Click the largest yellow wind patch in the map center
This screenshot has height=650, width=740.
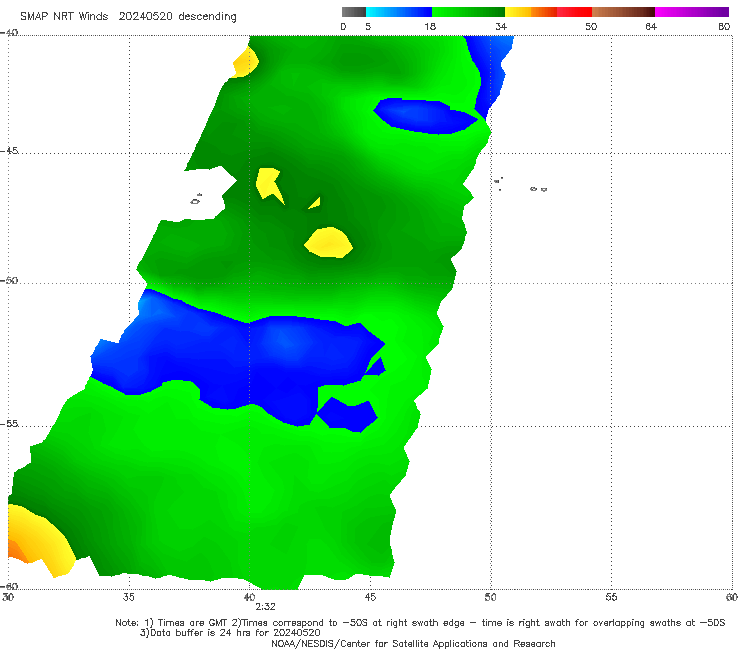[328, 243]
